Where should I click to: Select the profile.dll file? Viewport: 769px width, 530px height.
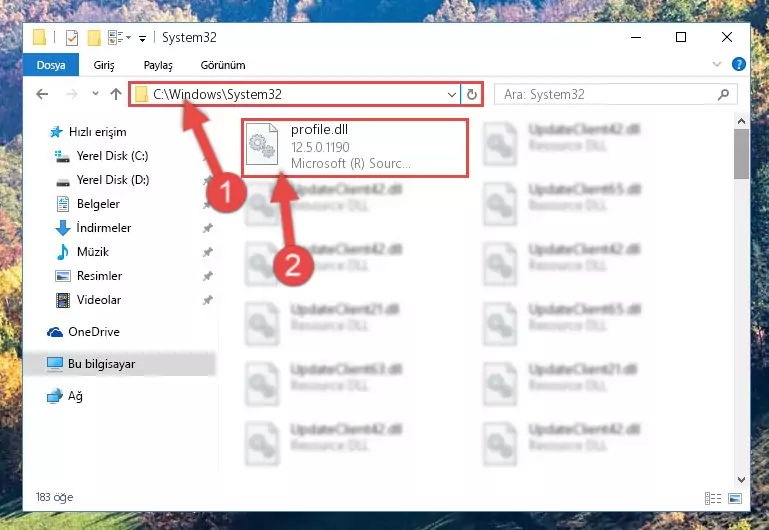click(x=355, y=148)
